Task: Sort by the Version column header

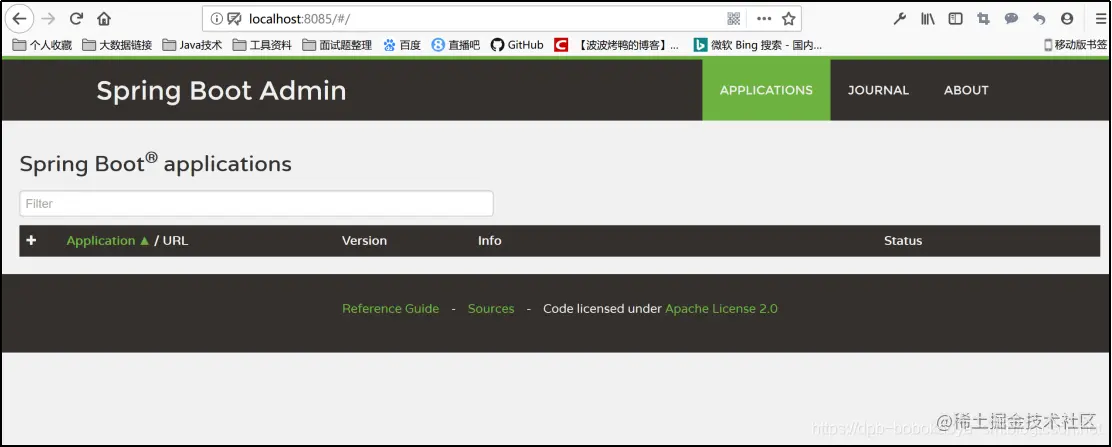Action: (365, 241)
